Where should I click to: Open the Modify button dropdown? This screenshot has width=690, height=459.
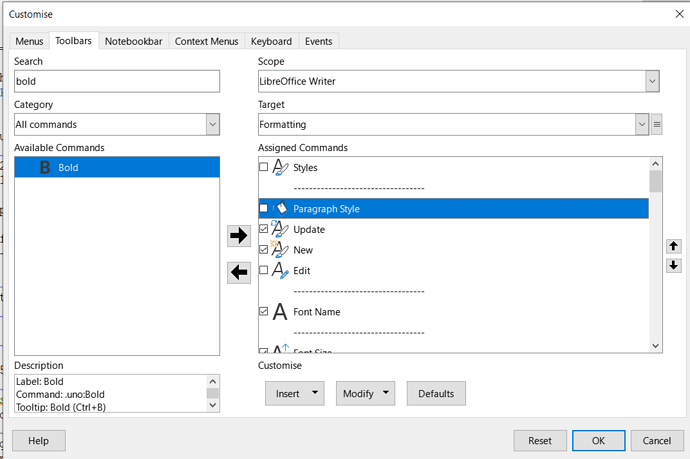coord(386,393)
